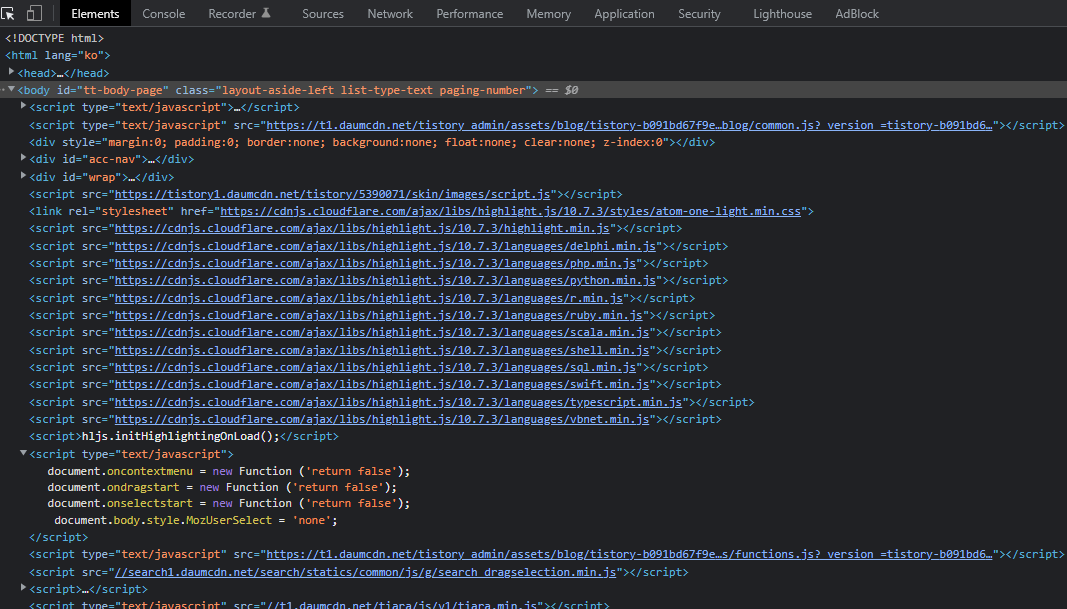Expand the collapsed script node near the bottom

(x=23, y=587)
